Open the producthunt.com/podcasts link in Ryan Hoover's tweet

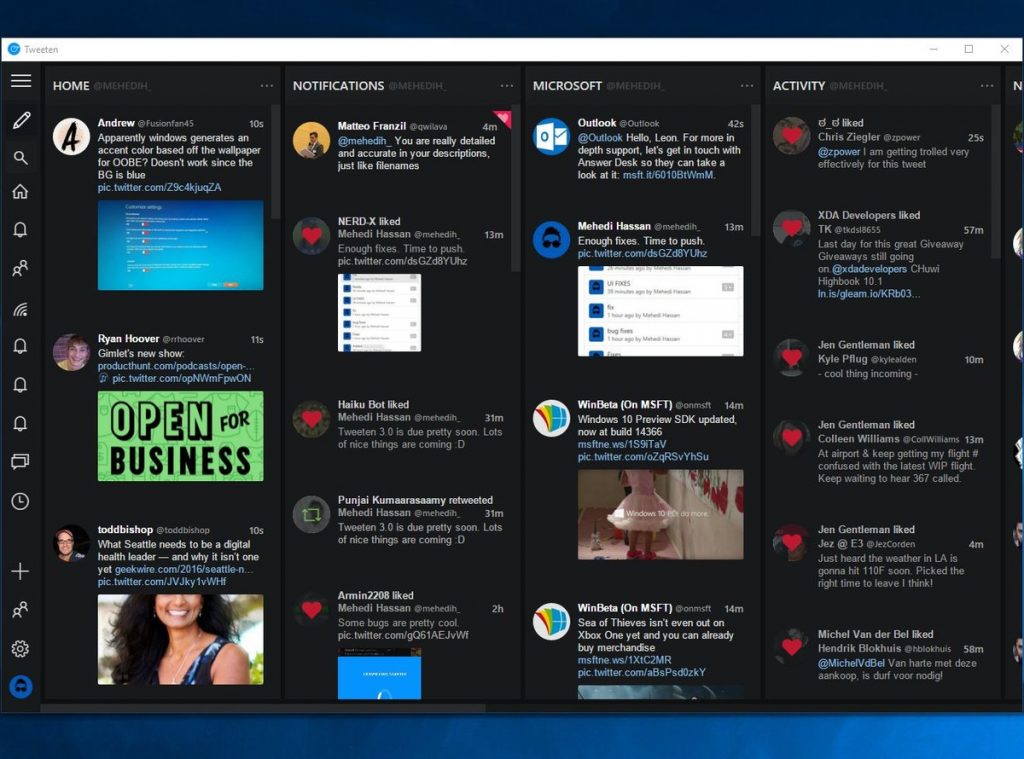coord(176,366)
